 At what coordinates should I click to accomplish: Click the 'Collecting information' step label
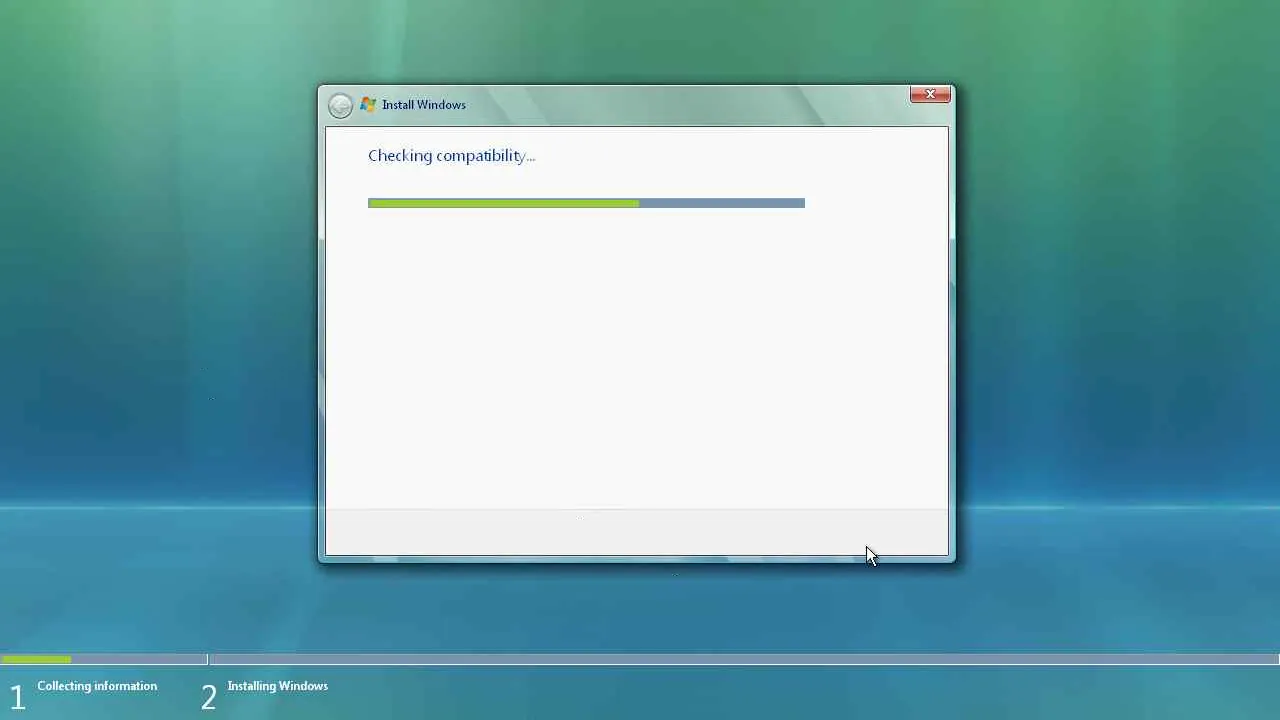97,686
